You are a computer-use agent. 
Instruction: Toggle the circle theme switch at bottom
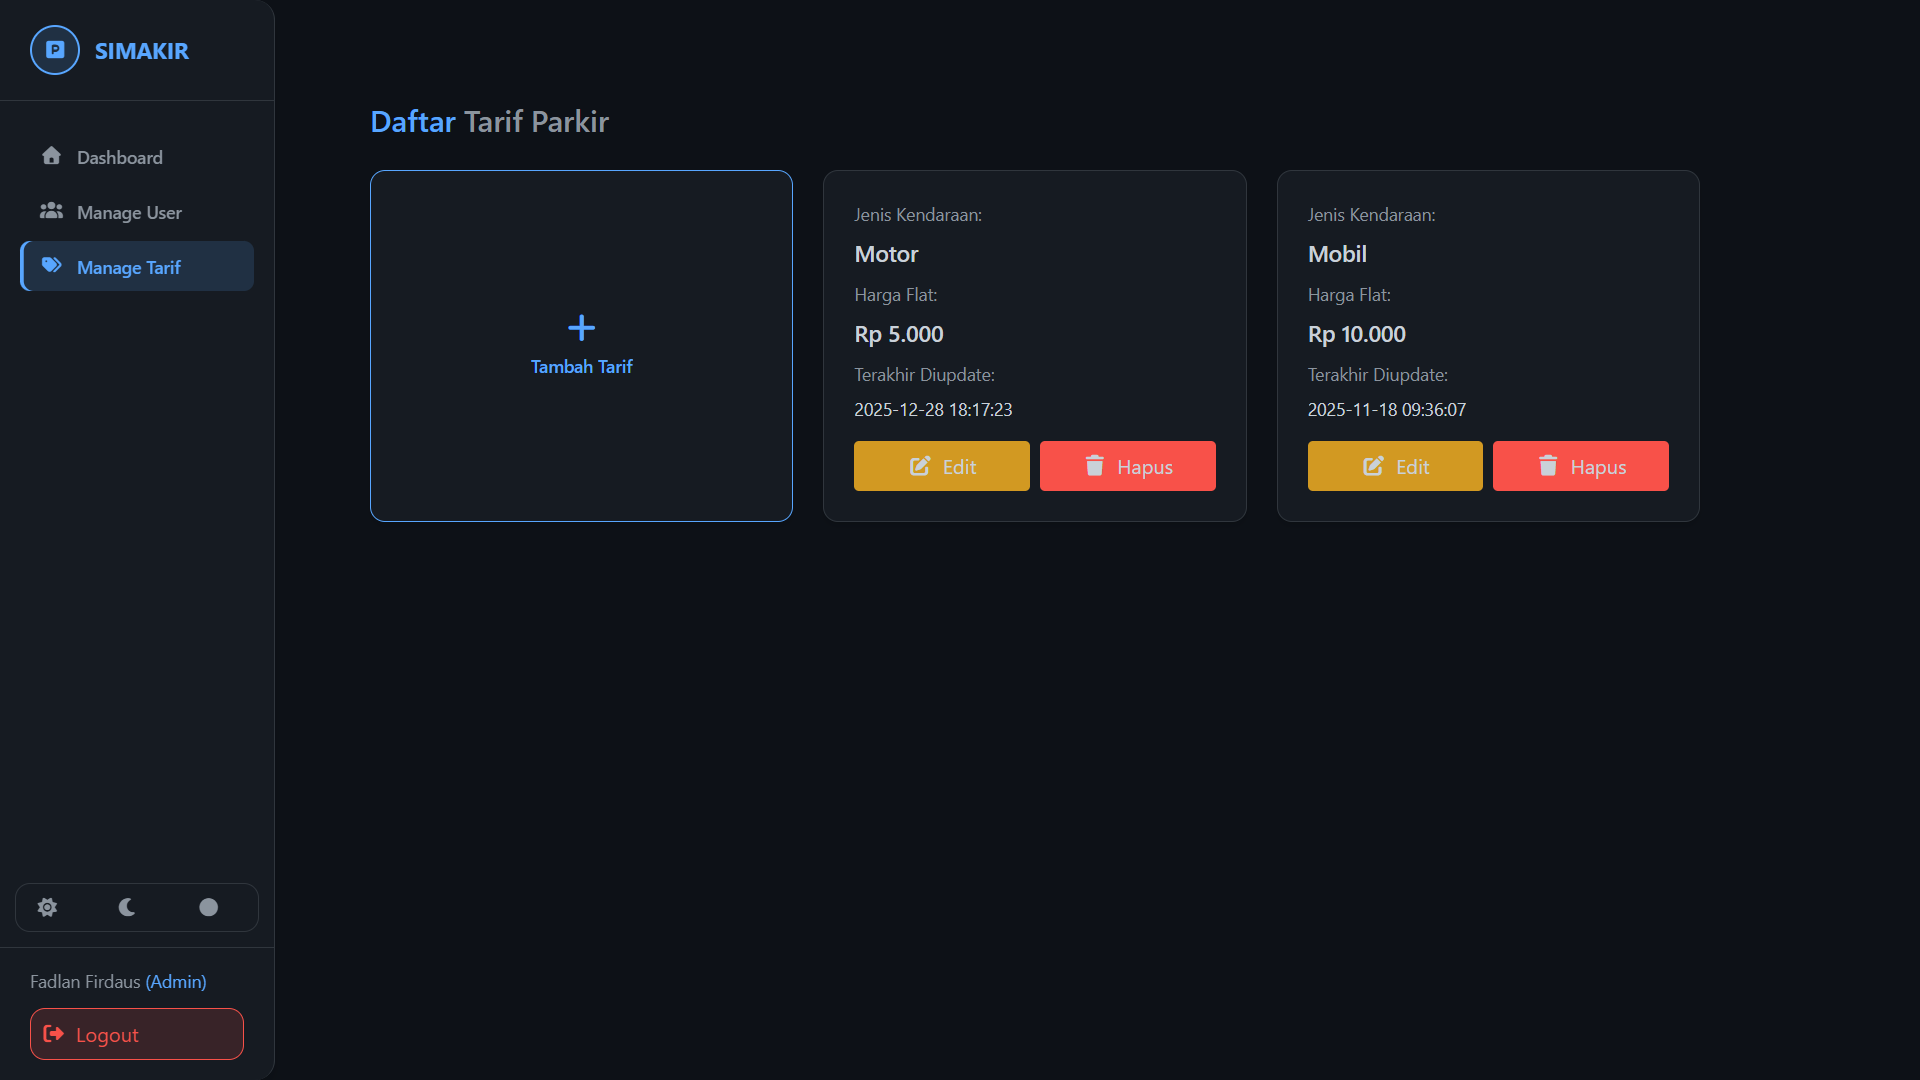click(208, 907)
